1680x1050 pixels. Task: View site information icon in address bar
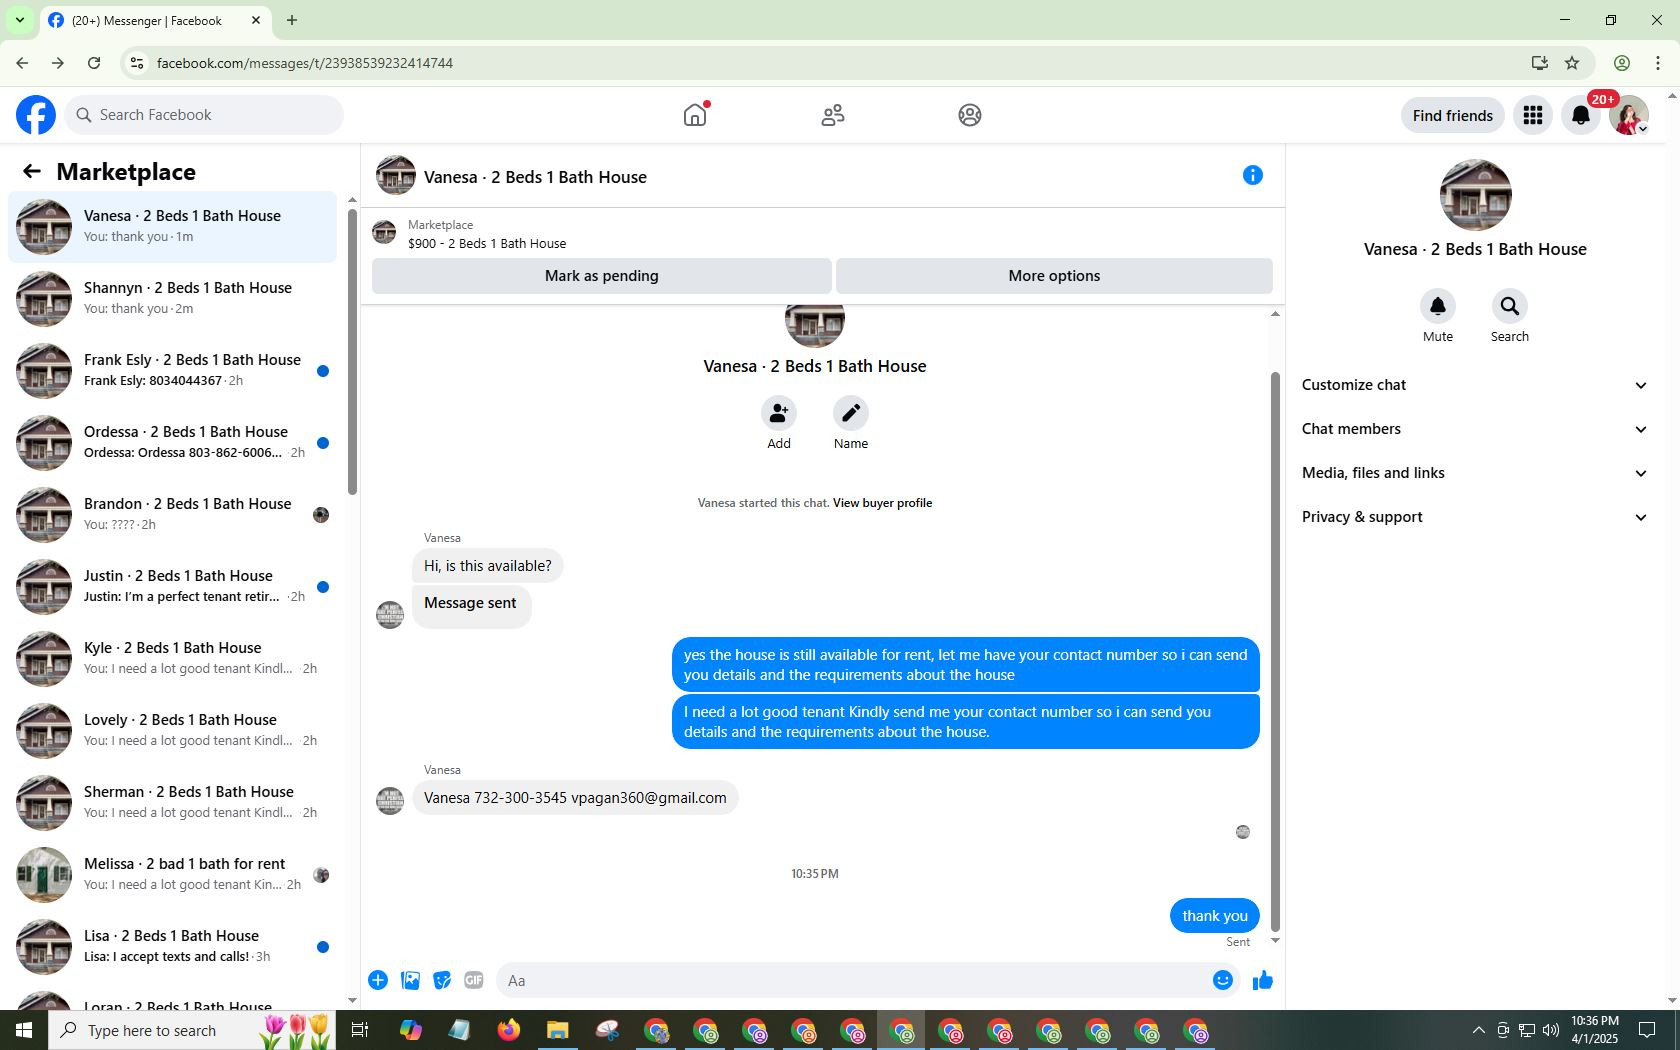coord(137,63)
